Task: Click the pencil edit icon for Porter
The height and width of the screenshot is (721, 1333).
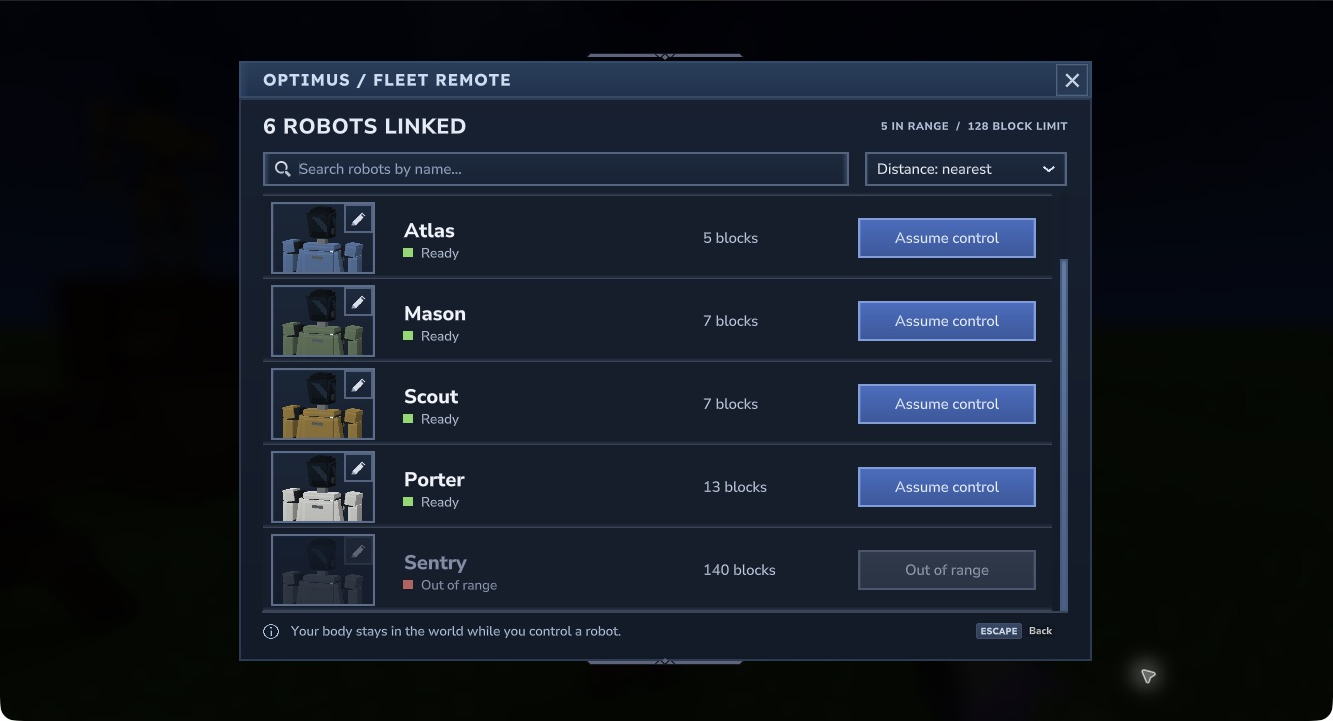Action: [x=358, y=468]
